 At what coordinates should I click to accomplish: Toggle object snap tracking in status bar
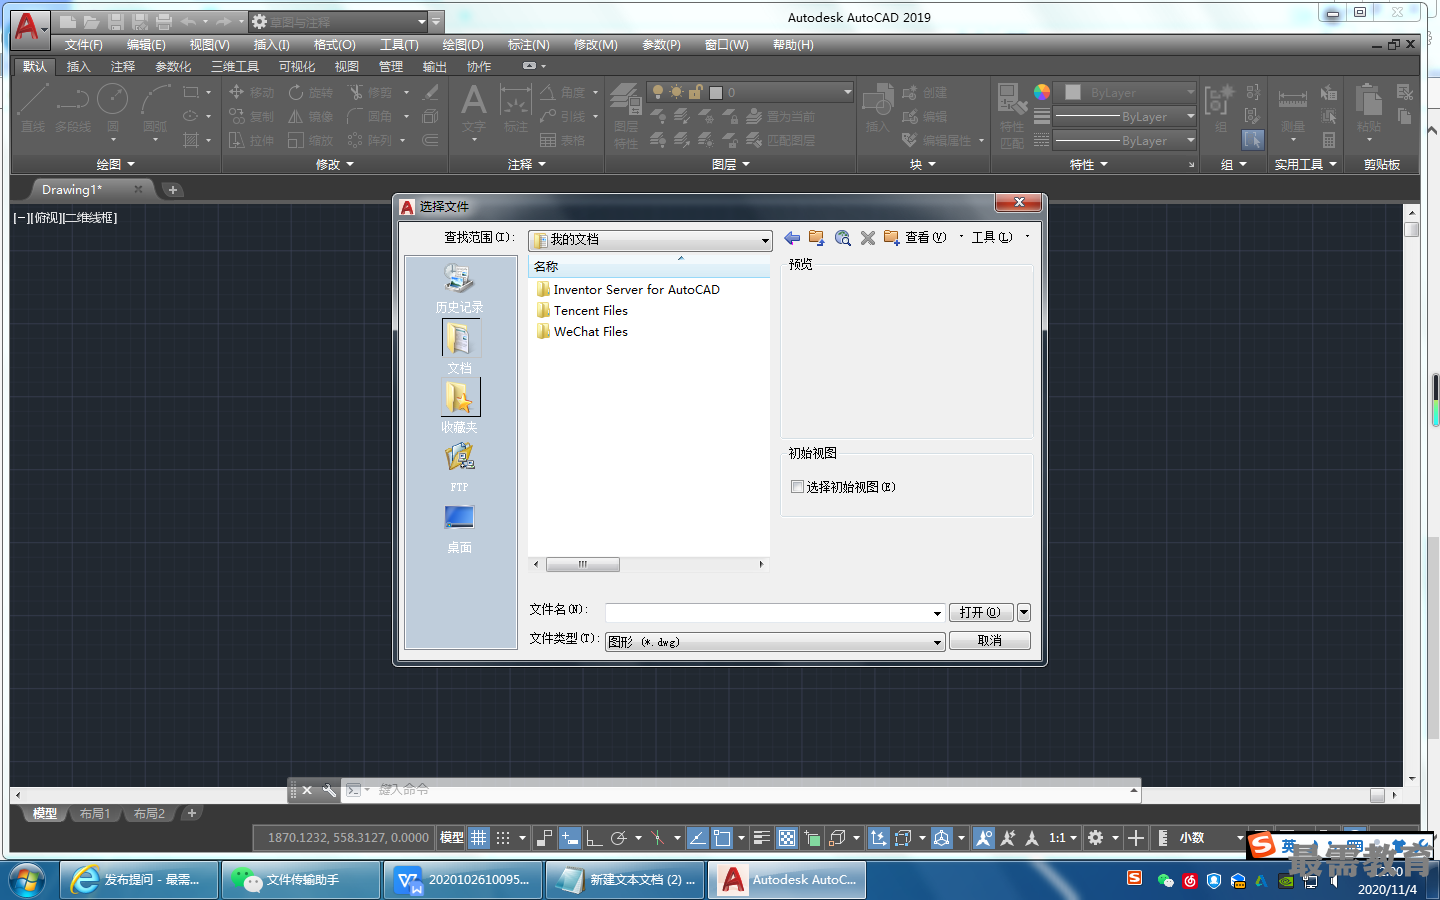(x=698, y=838)
